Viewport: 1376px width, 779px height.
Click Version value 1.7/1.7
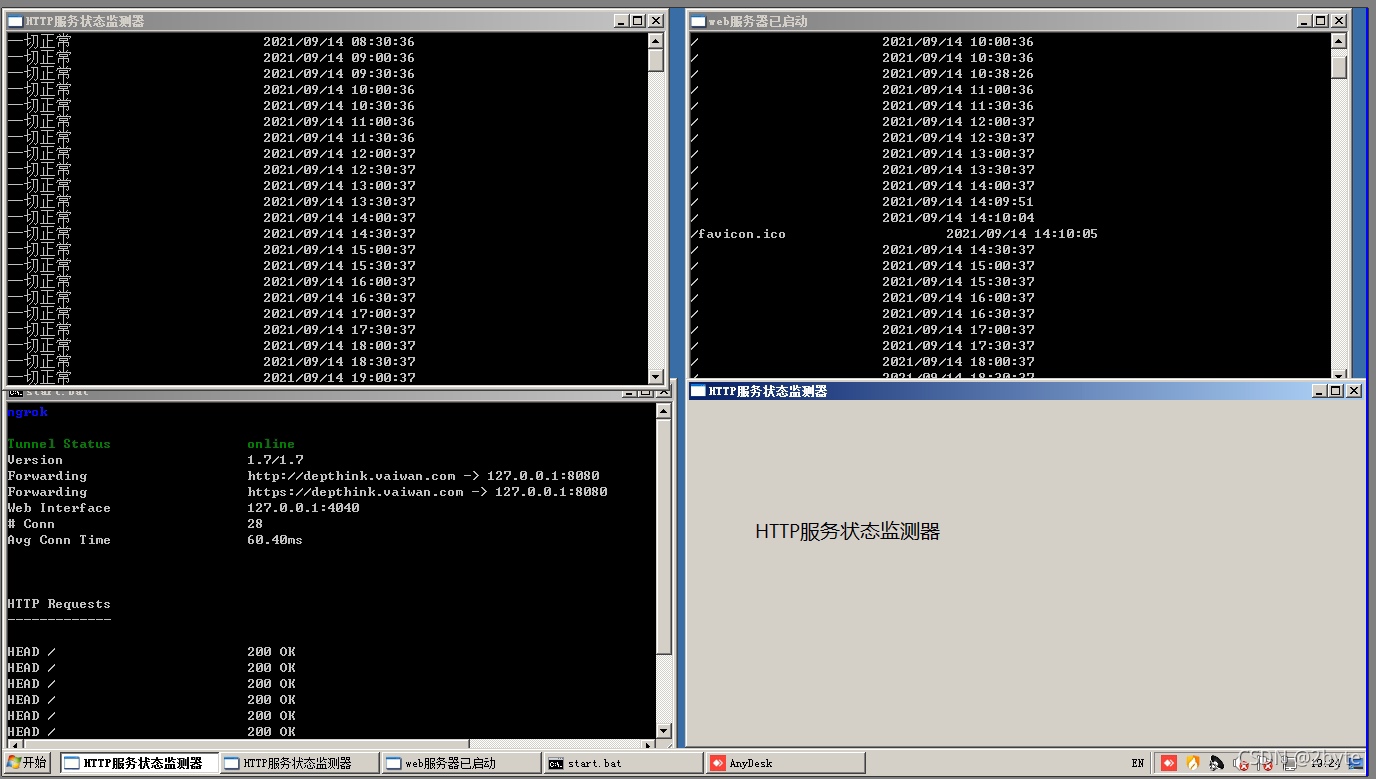point(275,460)
